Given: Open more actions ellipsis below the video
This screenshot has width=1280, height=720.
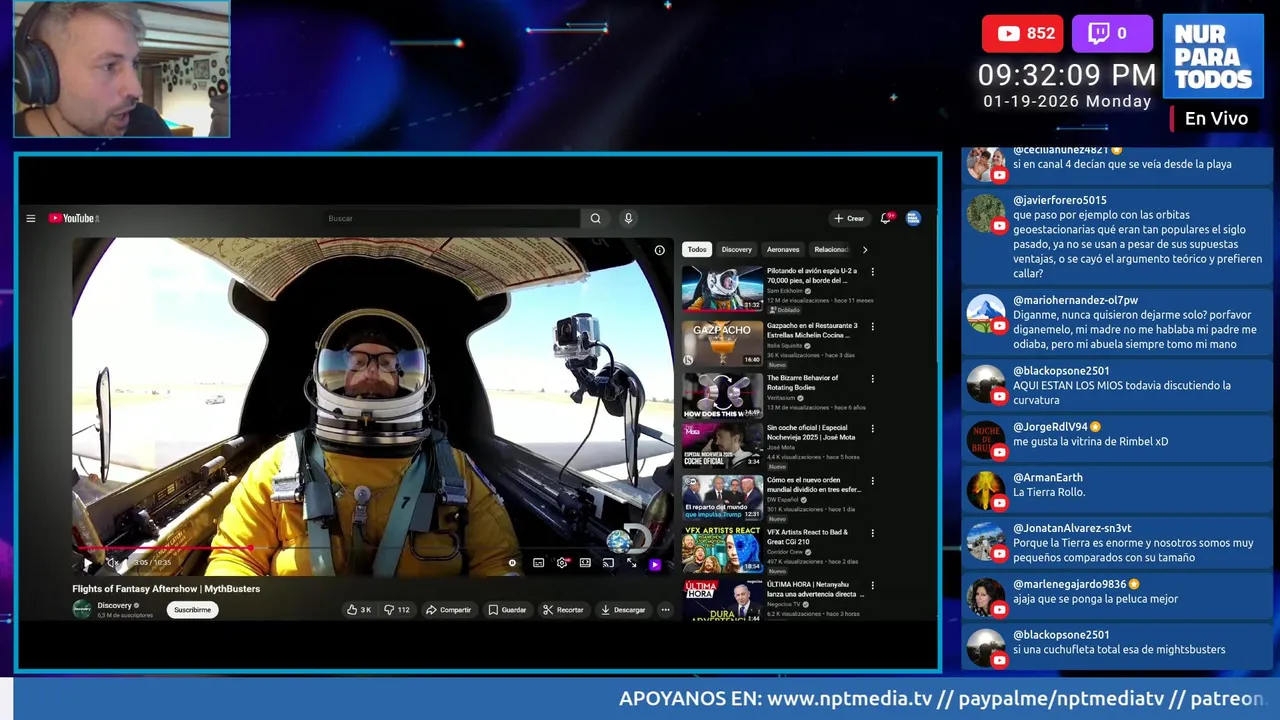Looking at the screenshot, I should click(665, 610).
